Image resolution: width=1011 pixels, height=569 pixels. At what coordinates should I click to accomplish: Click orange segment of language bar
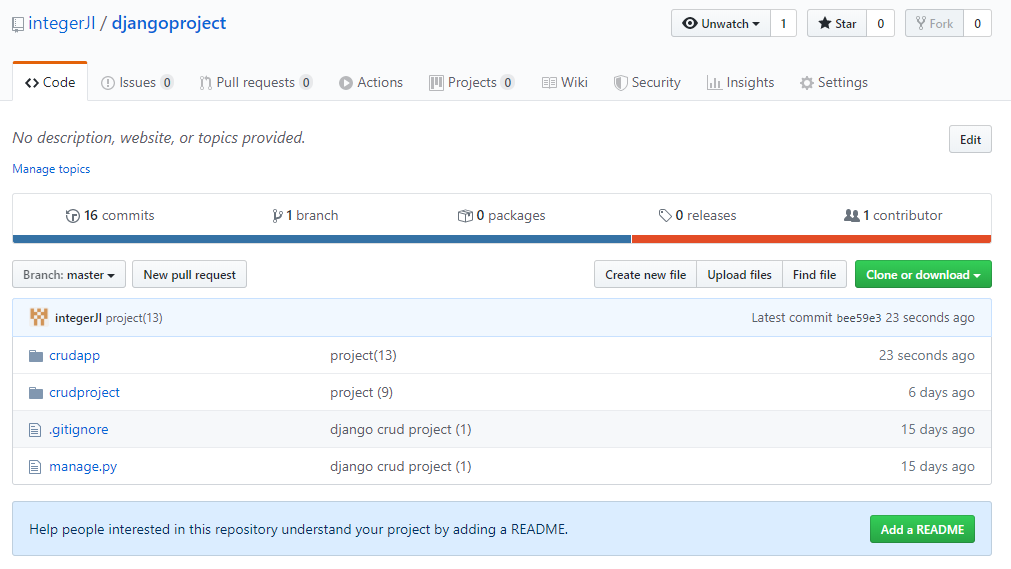click(x=811, y=239)
